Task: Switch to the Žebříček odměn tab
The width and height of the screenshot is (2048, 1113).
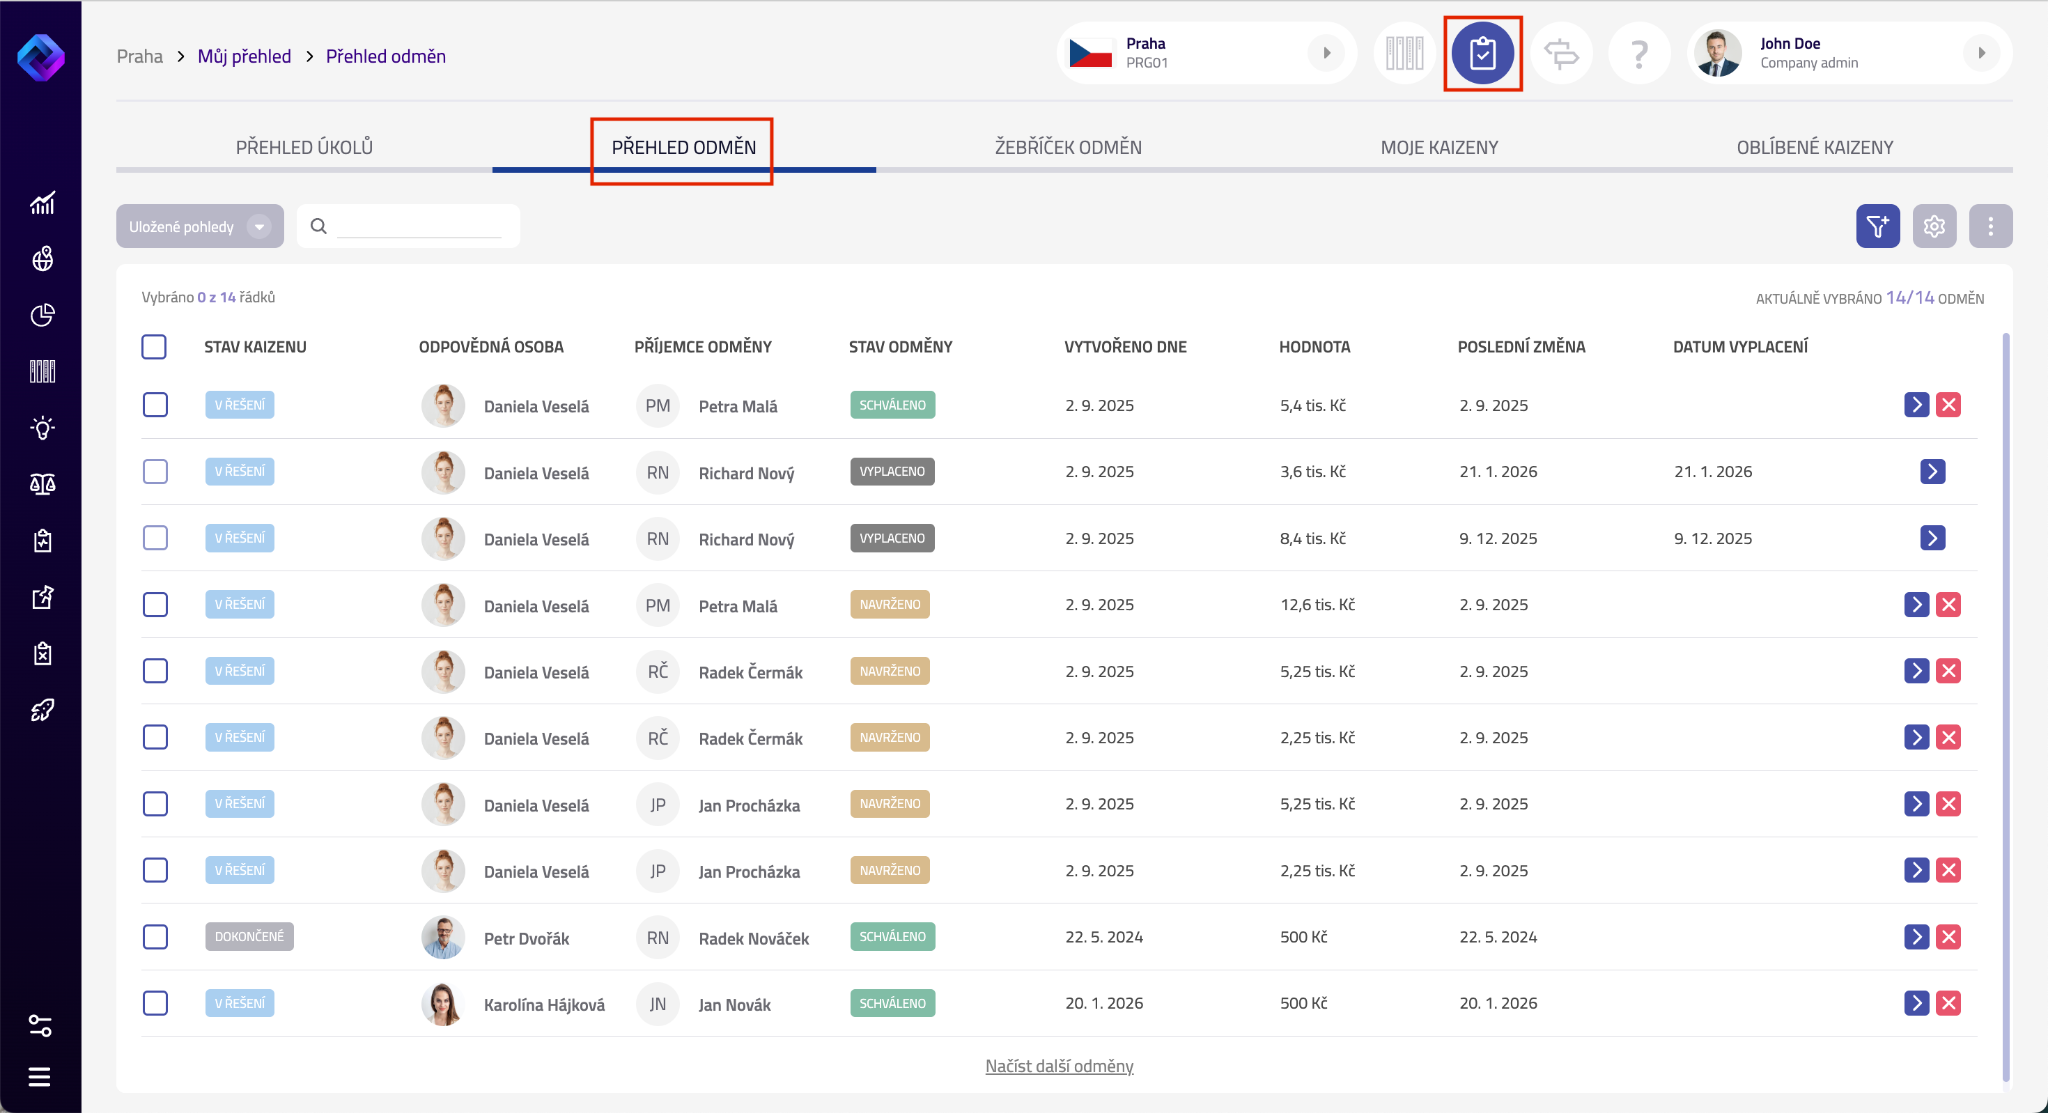Action: [1067, 147]
